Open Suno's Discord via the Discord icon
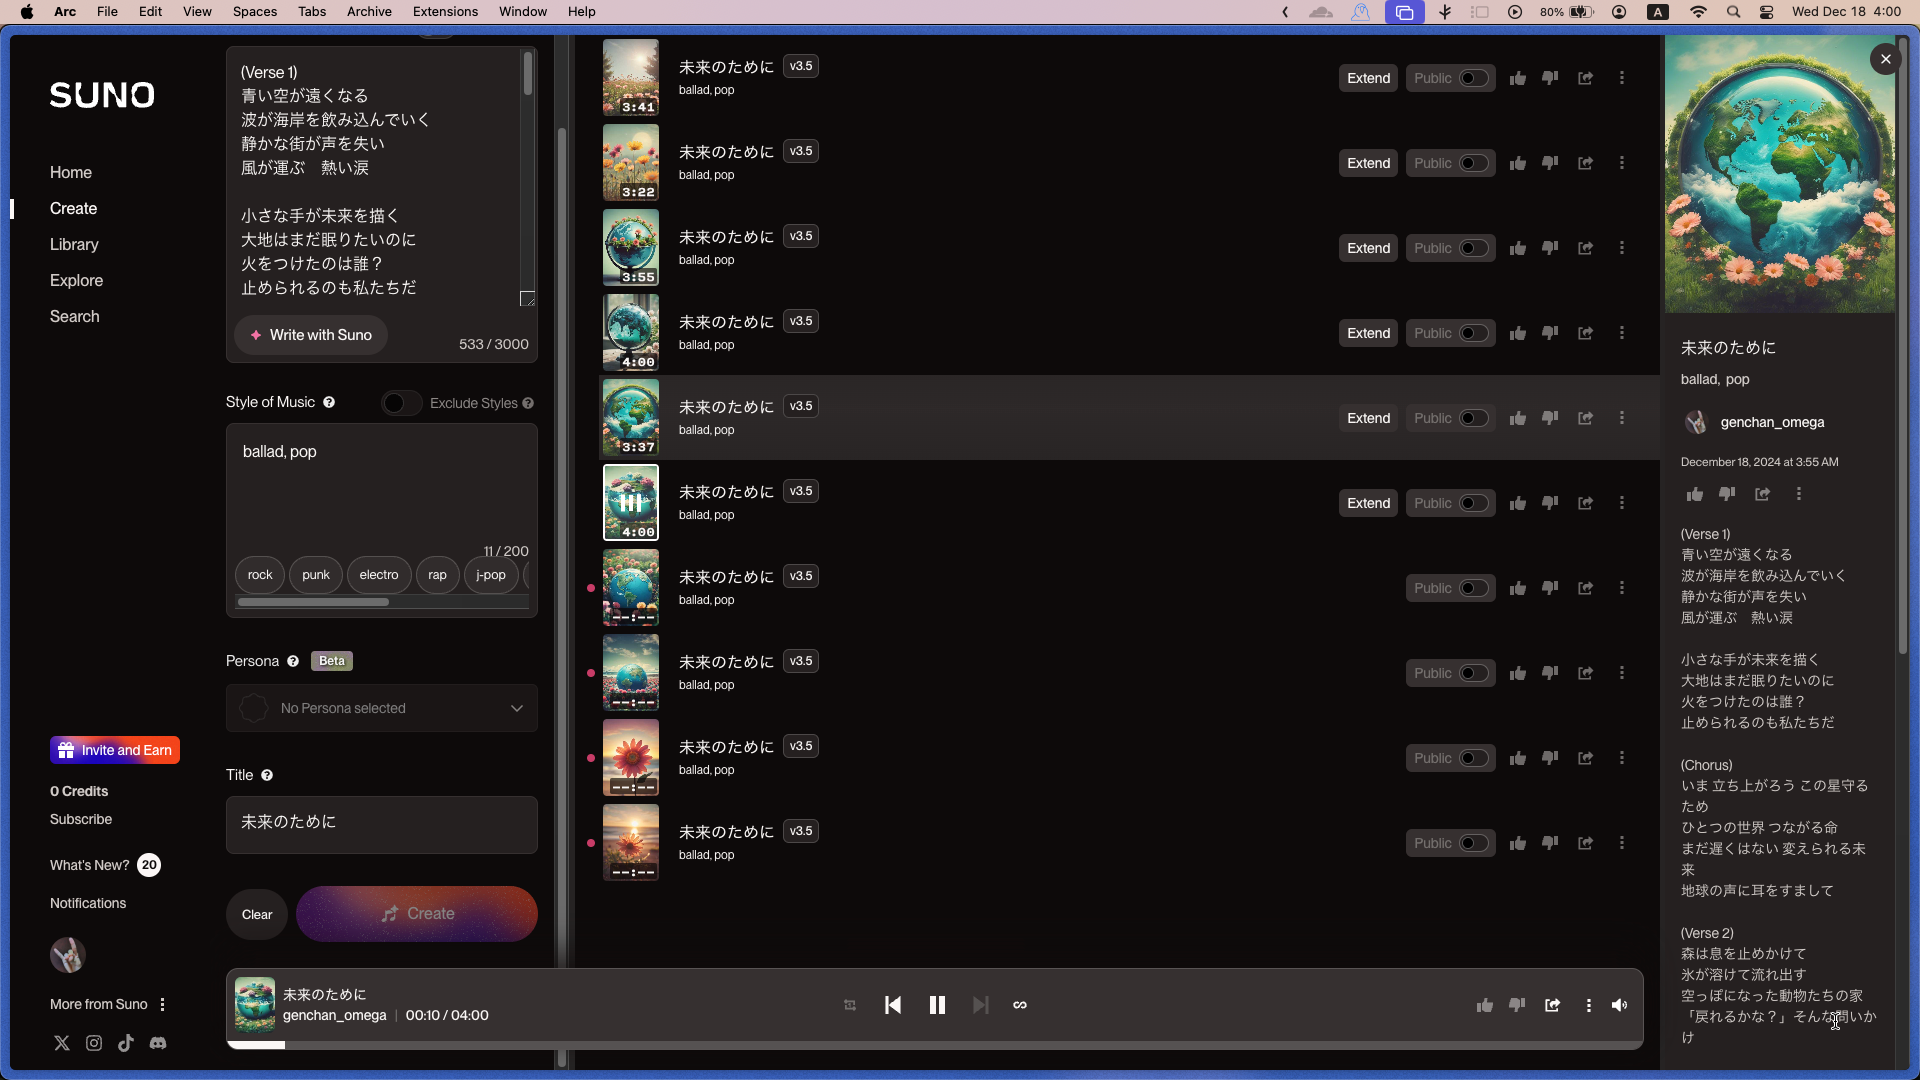Viewport: 1920px width, 1080px height. point(158,1043)
